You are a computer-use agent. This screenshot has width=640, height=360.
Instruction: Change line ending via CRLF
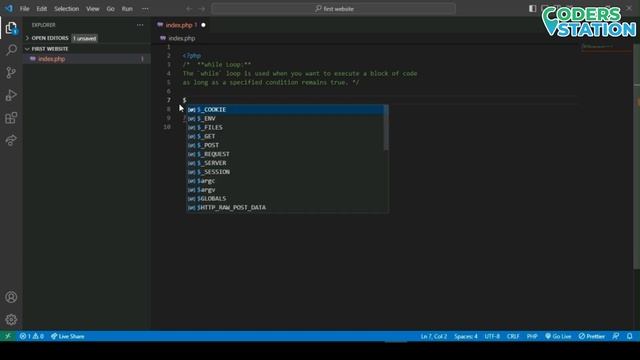[513, 336]
